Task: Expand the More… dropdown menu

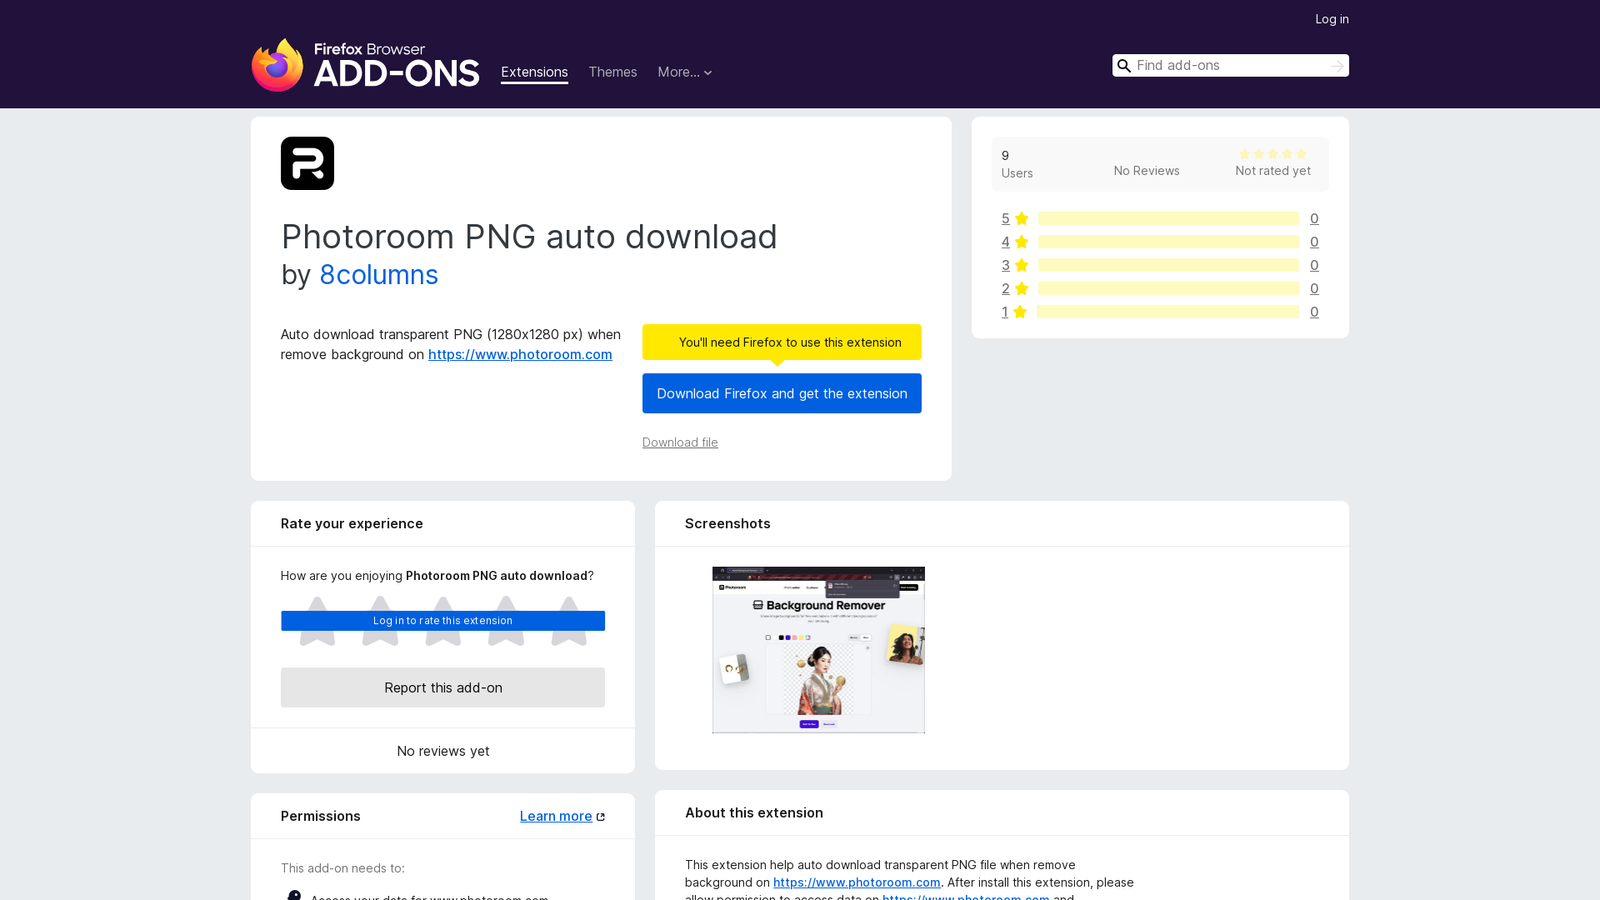Action: [685, 72]
